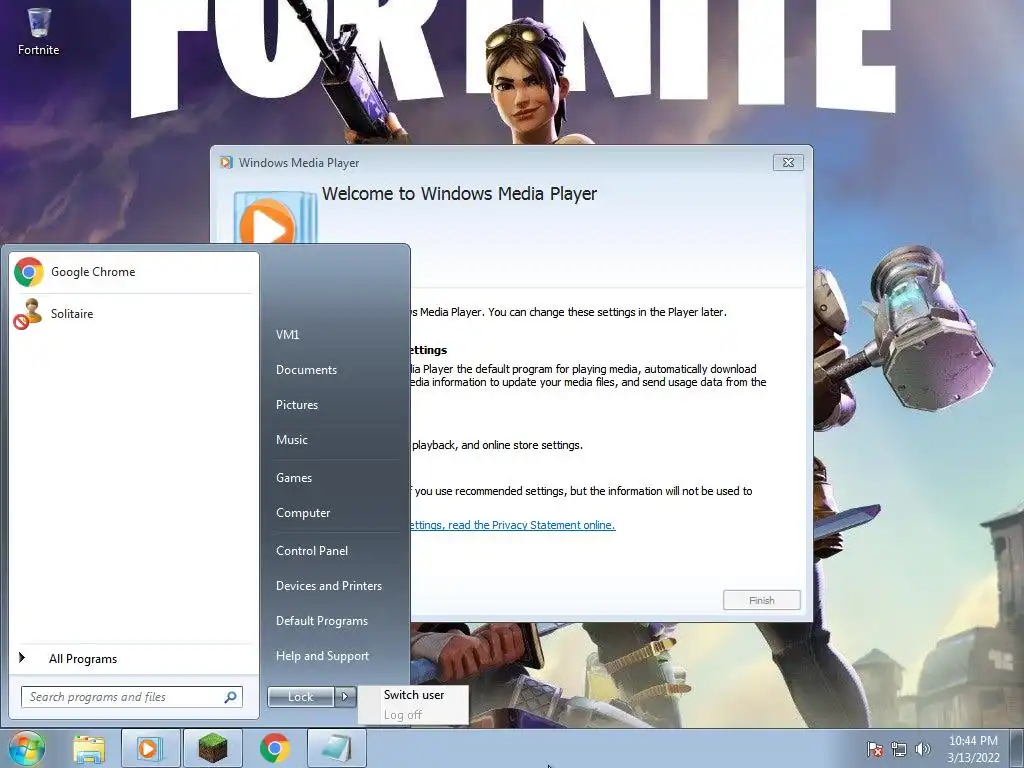Close the Windows Media Player dialog
1024x768 pixels.
[788, 163]
